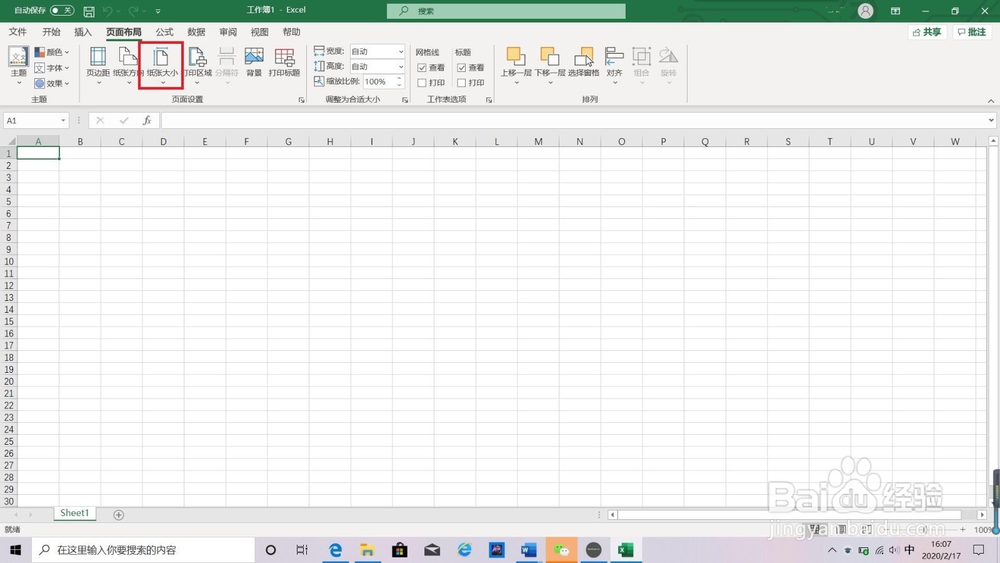Open theme Fonts (字体) dropdown

[x=52, y=68]
